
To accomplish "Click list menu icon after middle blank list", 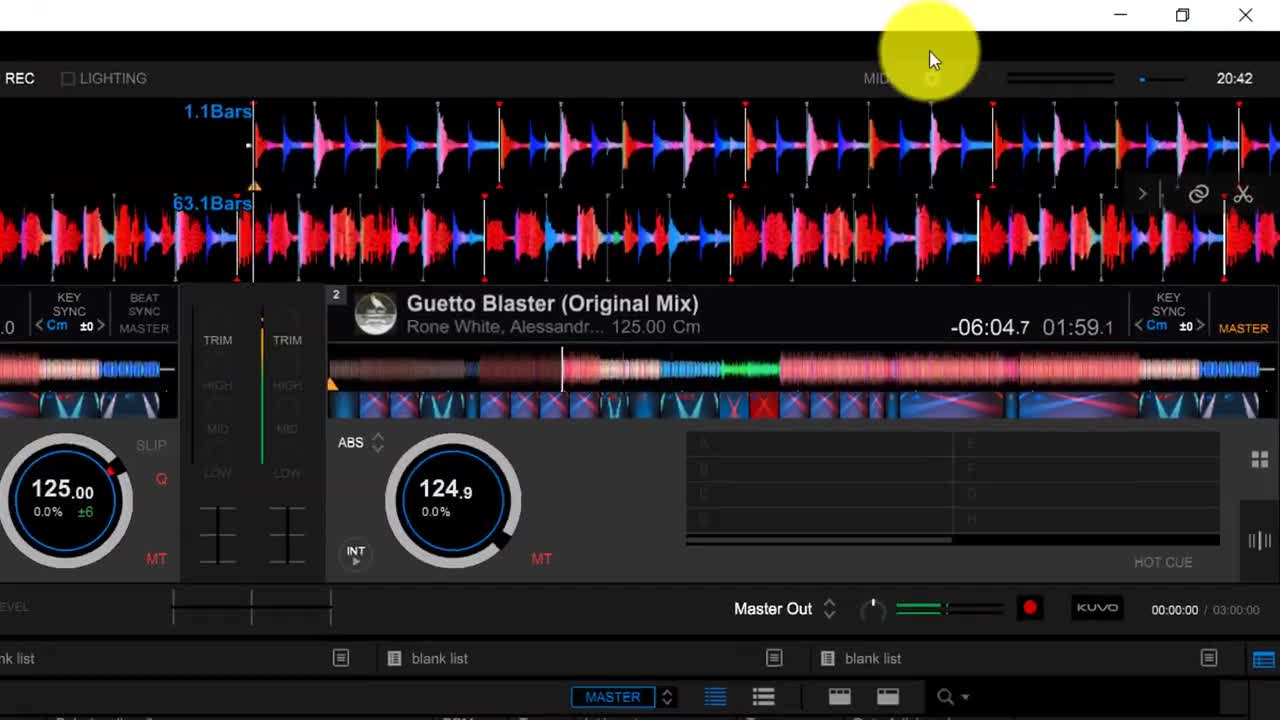I will [x=774, y=658].
